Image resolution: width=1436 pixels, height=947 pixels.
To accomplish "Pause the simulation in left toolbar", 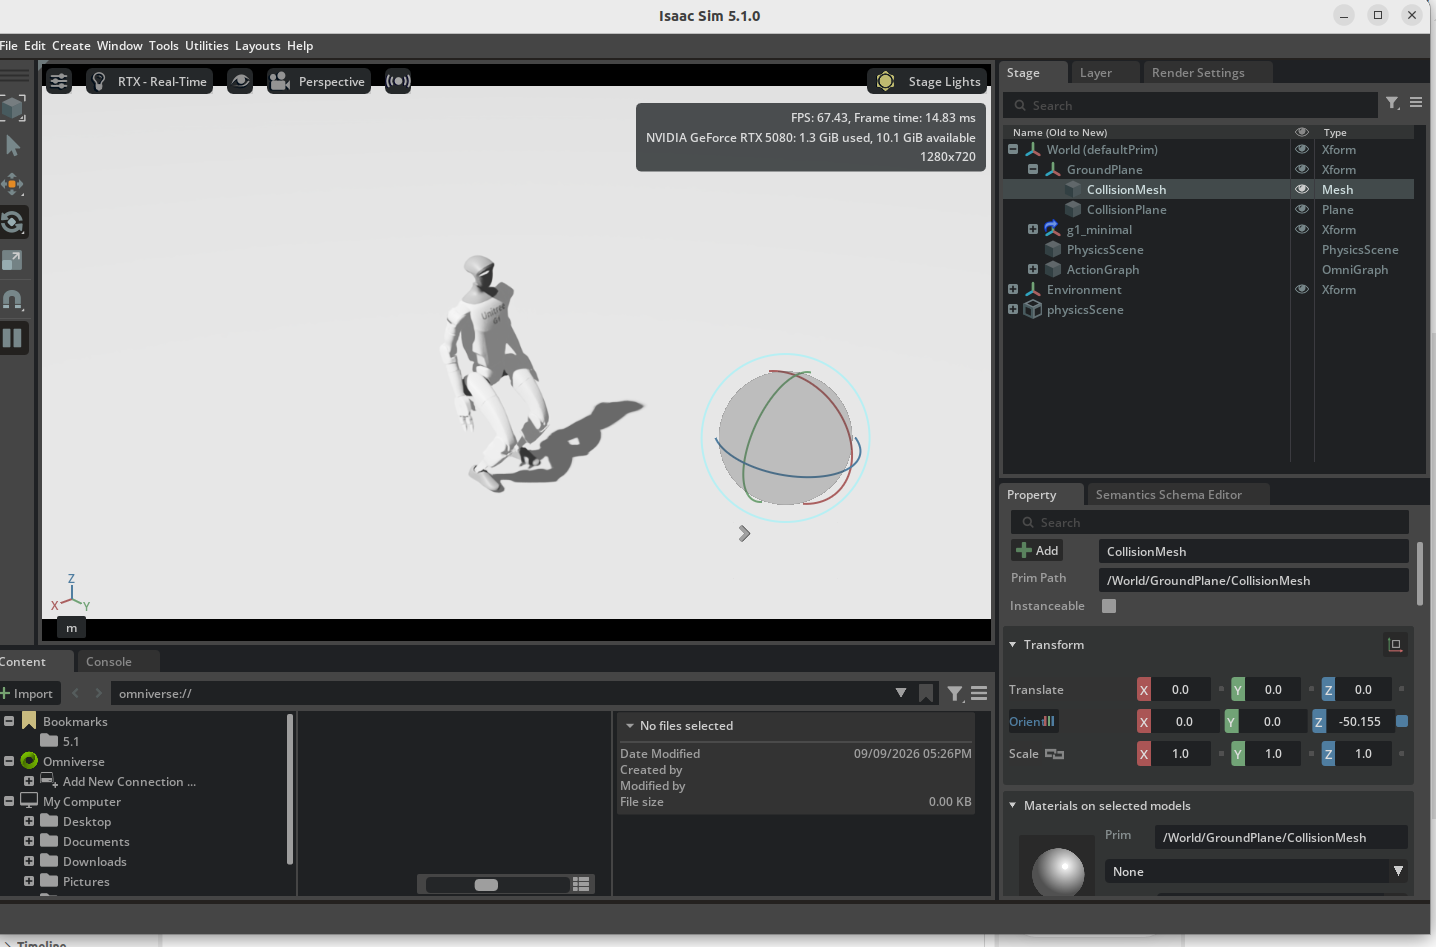I will [x=13, y=338].
